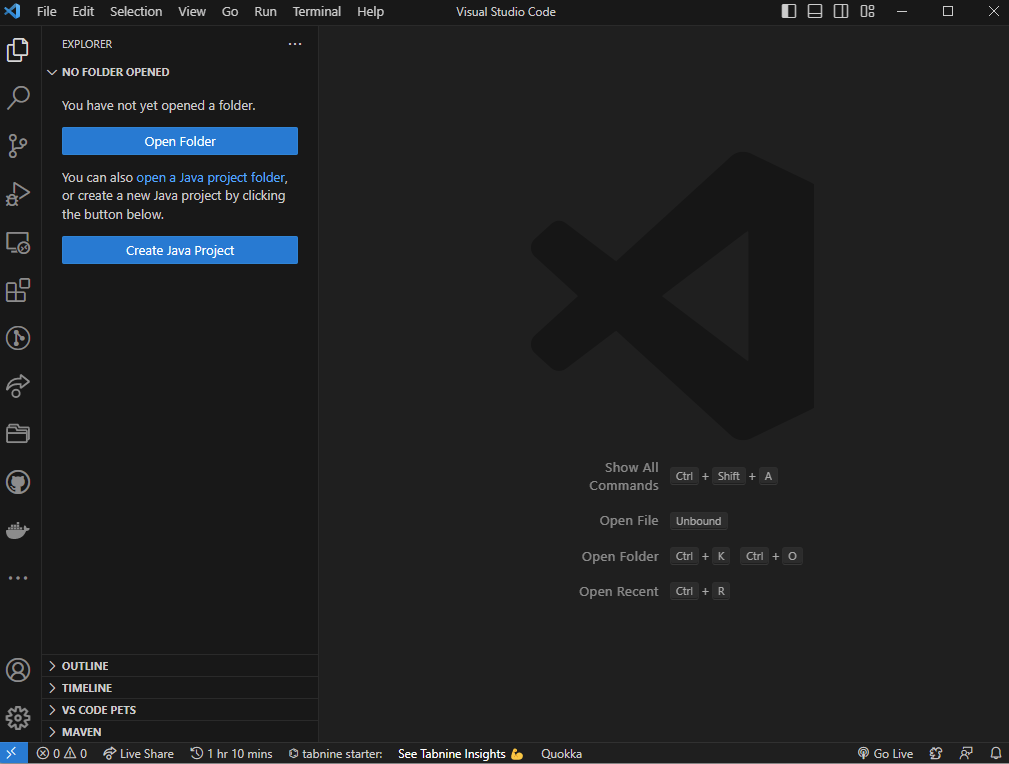Open the Live Share activity bar icon
Screen dimensions: 1009x764
(x=18, y=386)
